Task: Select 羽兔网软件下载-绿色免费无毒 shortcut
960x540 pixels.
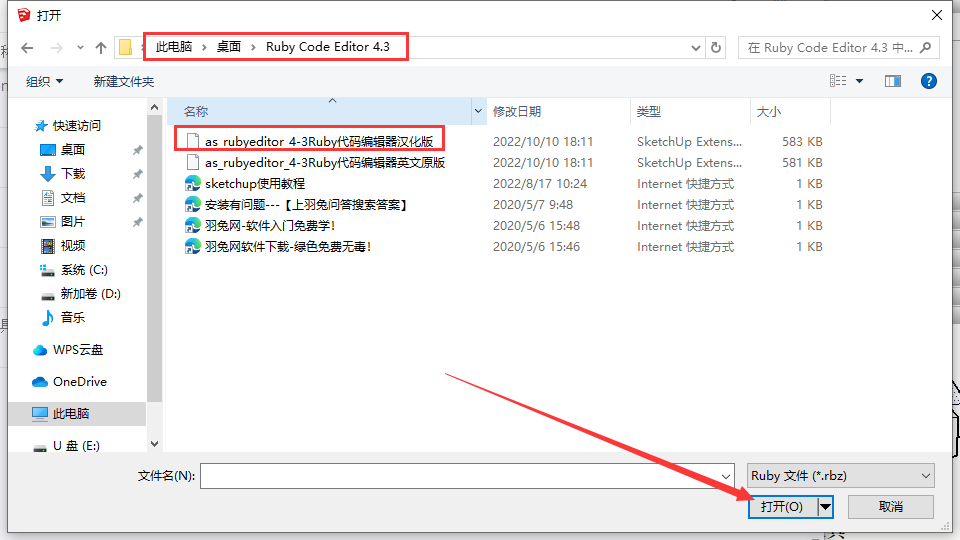Action: tap(288, 247)
